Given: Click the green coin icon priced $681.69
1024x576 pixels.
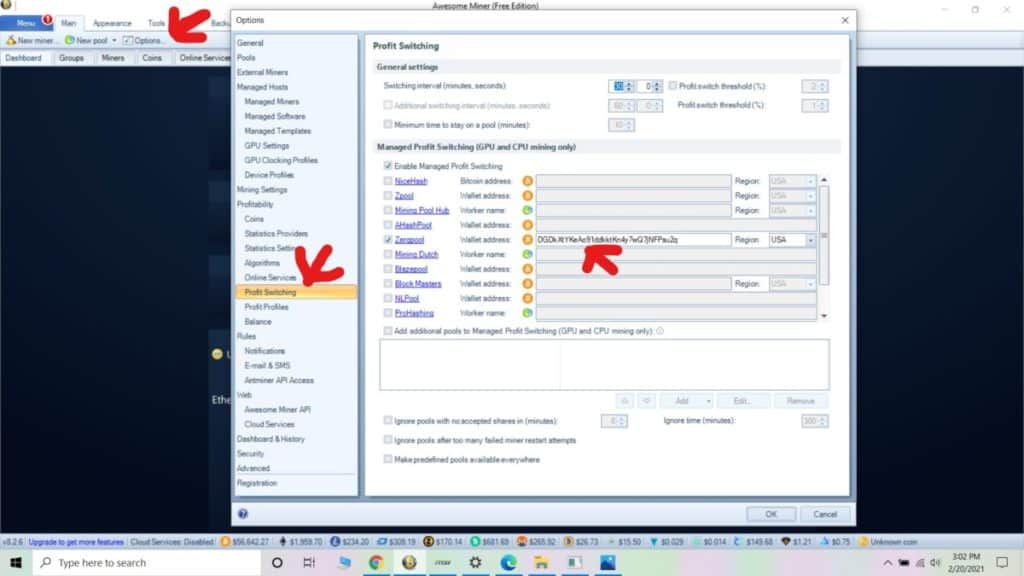Looking at the screenshot, I should pos(475,542).
